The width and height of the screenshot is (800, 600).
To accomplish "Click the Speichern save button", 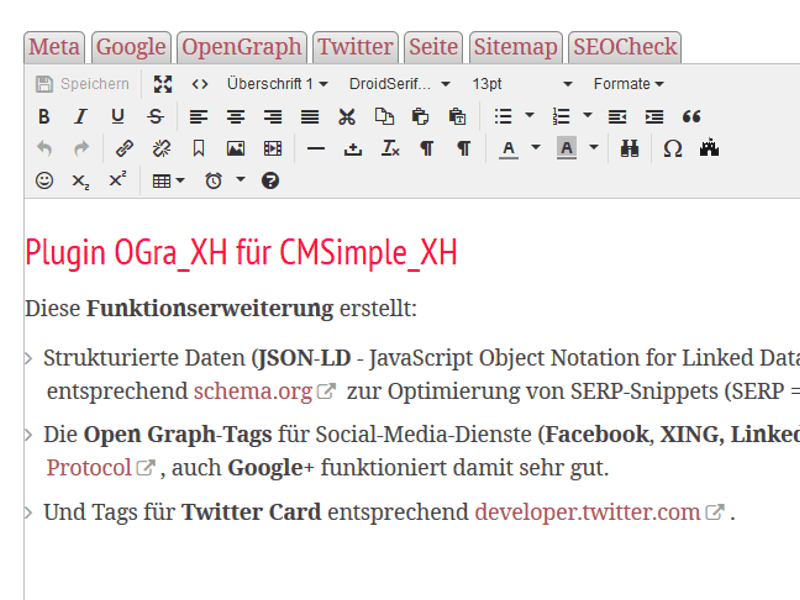I will [83, 84].
